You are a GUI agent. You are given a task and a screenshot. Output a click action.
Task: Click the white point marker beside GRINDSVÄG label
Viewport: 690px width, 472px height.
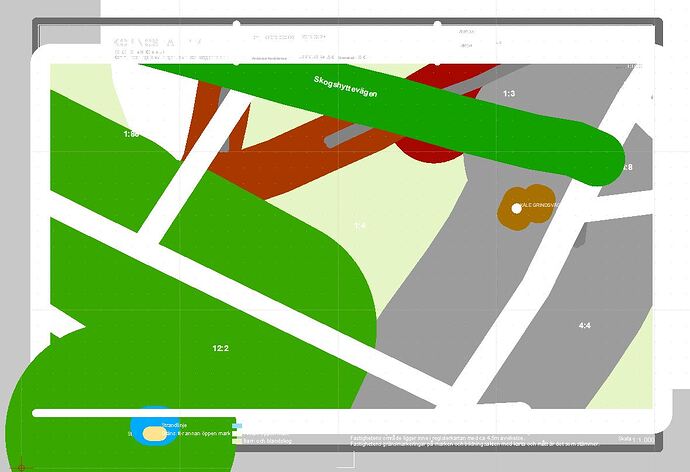(x=517, y=209)
